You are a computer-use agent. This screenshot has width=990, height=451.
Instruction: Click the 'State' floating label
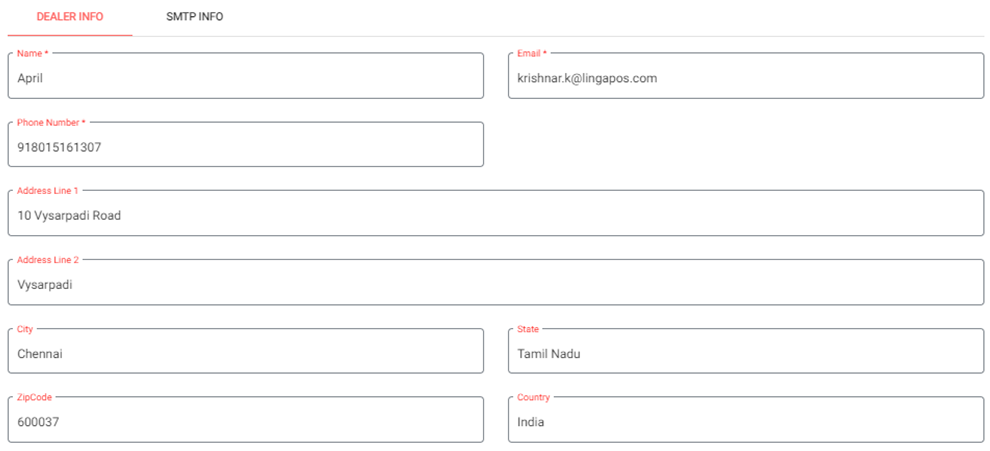528,328
